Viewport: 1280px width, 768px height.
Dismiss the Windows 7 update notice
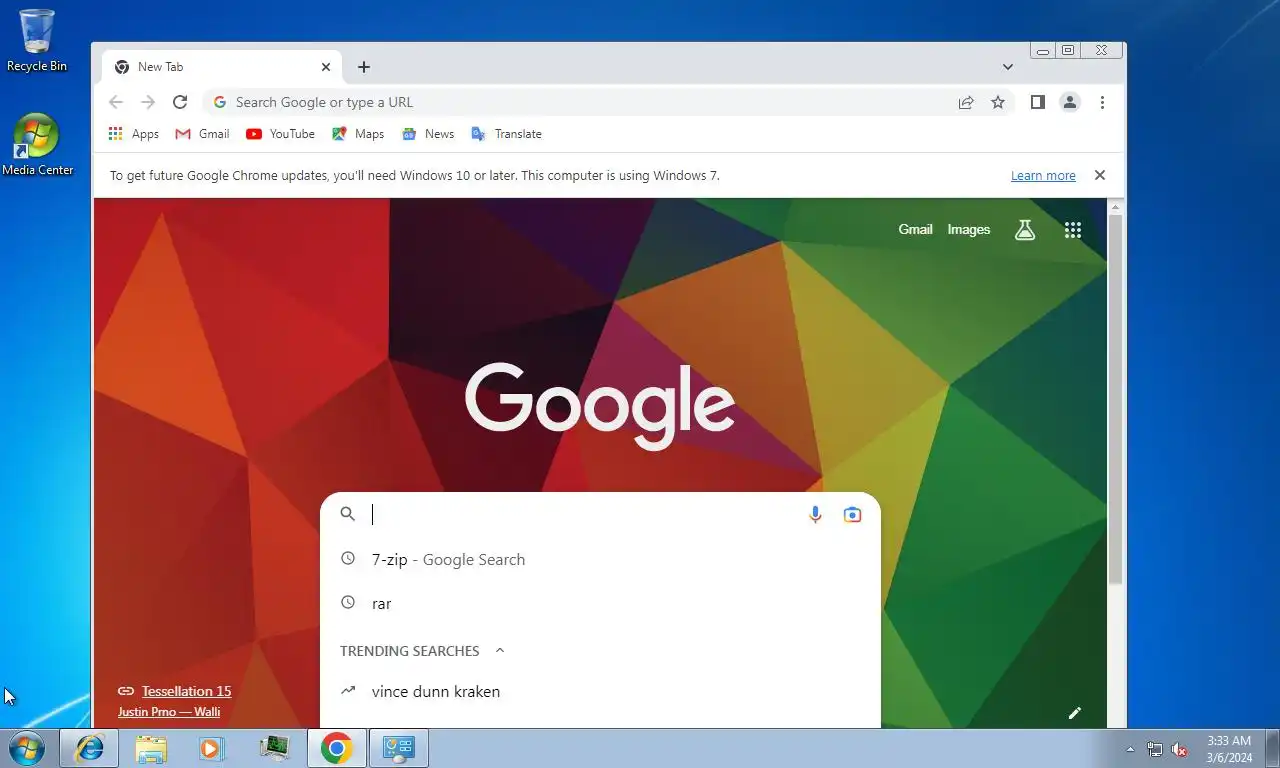coord(1100,175)
